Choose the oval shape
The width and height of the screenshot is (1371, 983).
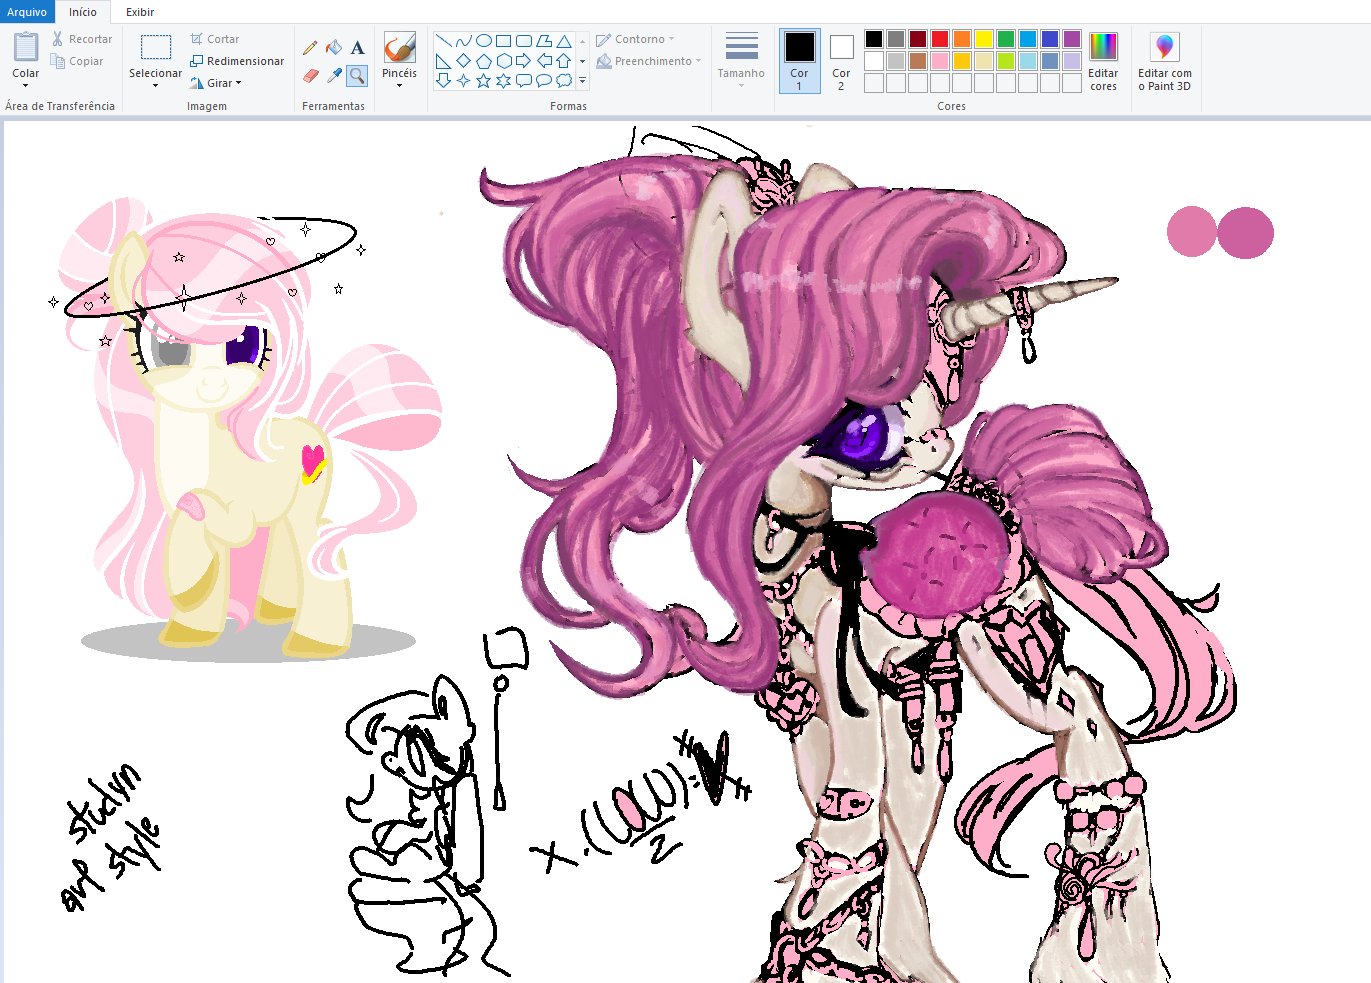click(x=484, y=41)
